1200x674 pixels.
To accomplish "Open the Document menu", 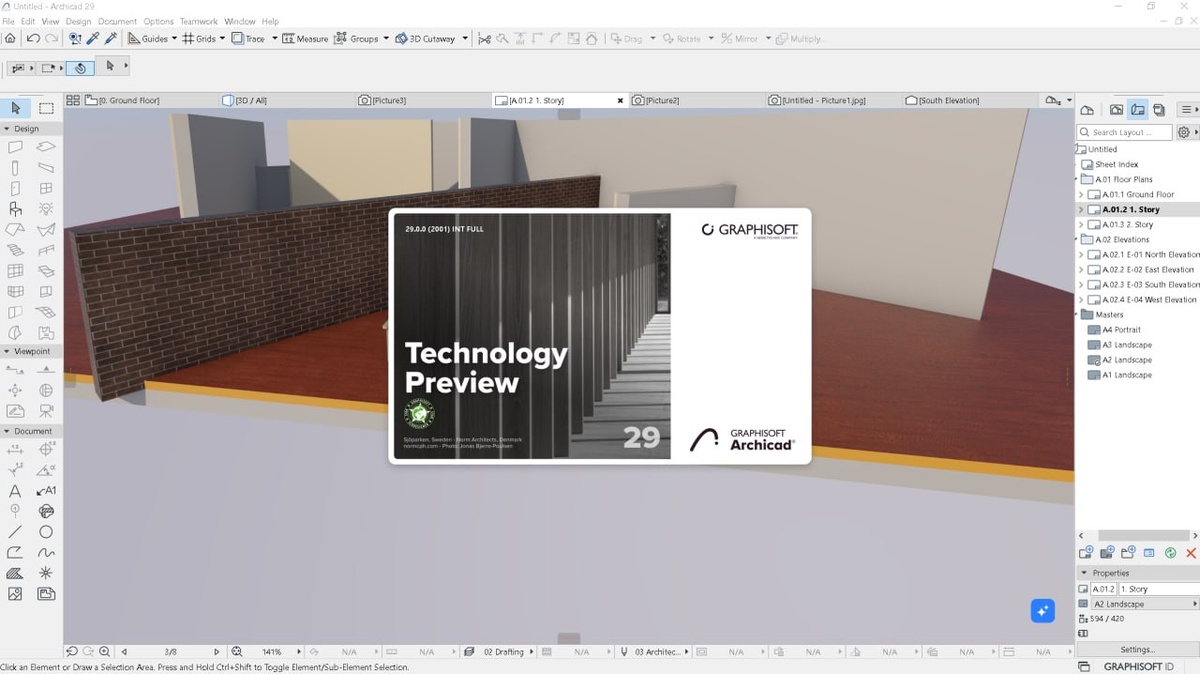I will pyautogui.click(x=117, y=21).
